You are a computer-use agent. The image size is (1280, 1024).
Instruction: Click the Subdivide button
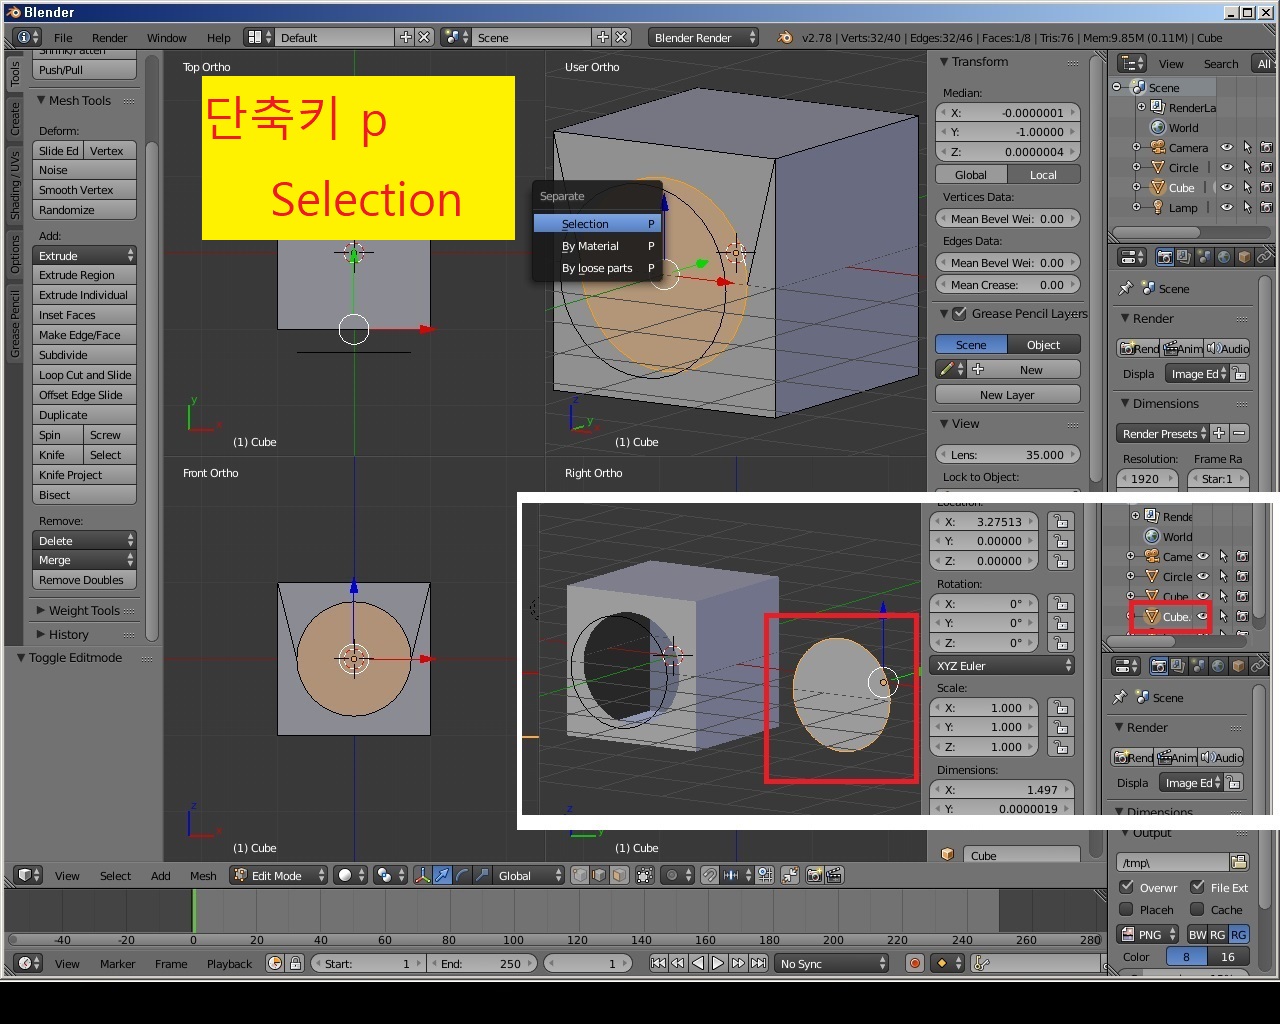85,355
